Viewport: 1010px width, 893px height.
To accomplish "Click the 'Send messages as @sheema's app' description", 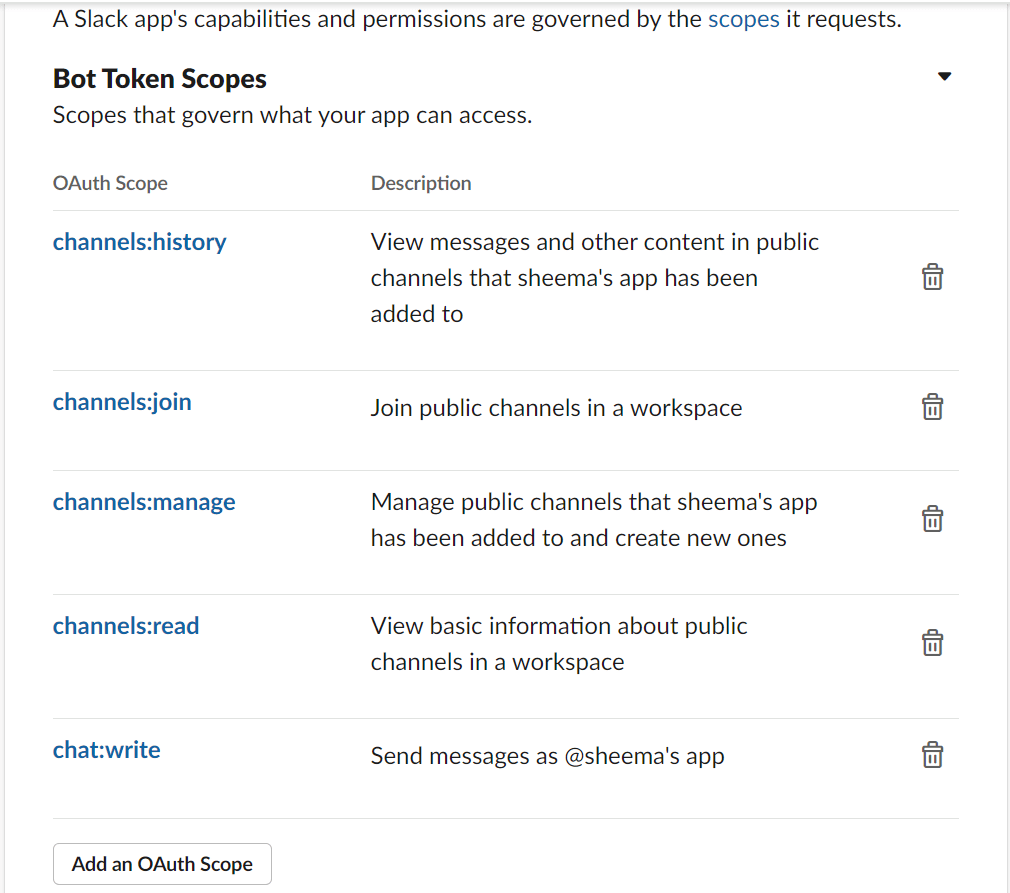I will 547,756.
